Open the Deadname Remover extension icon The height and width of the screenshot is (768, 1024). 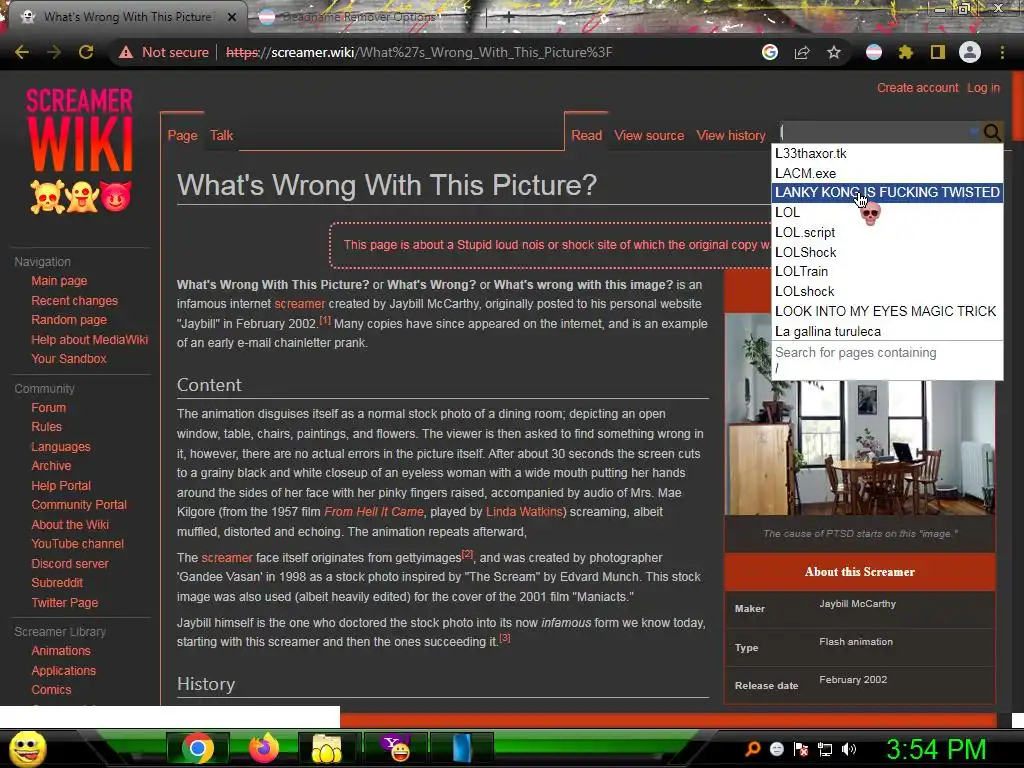[874, 52]
